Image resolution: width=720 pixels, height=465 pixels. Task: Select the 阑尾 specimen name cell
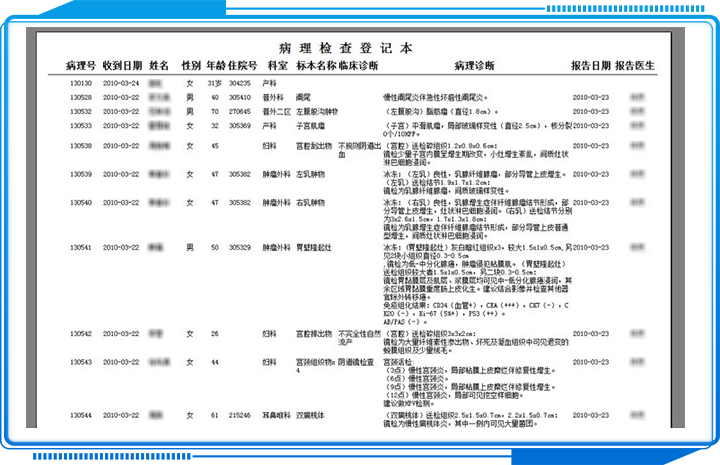click(x=302, y=98)
